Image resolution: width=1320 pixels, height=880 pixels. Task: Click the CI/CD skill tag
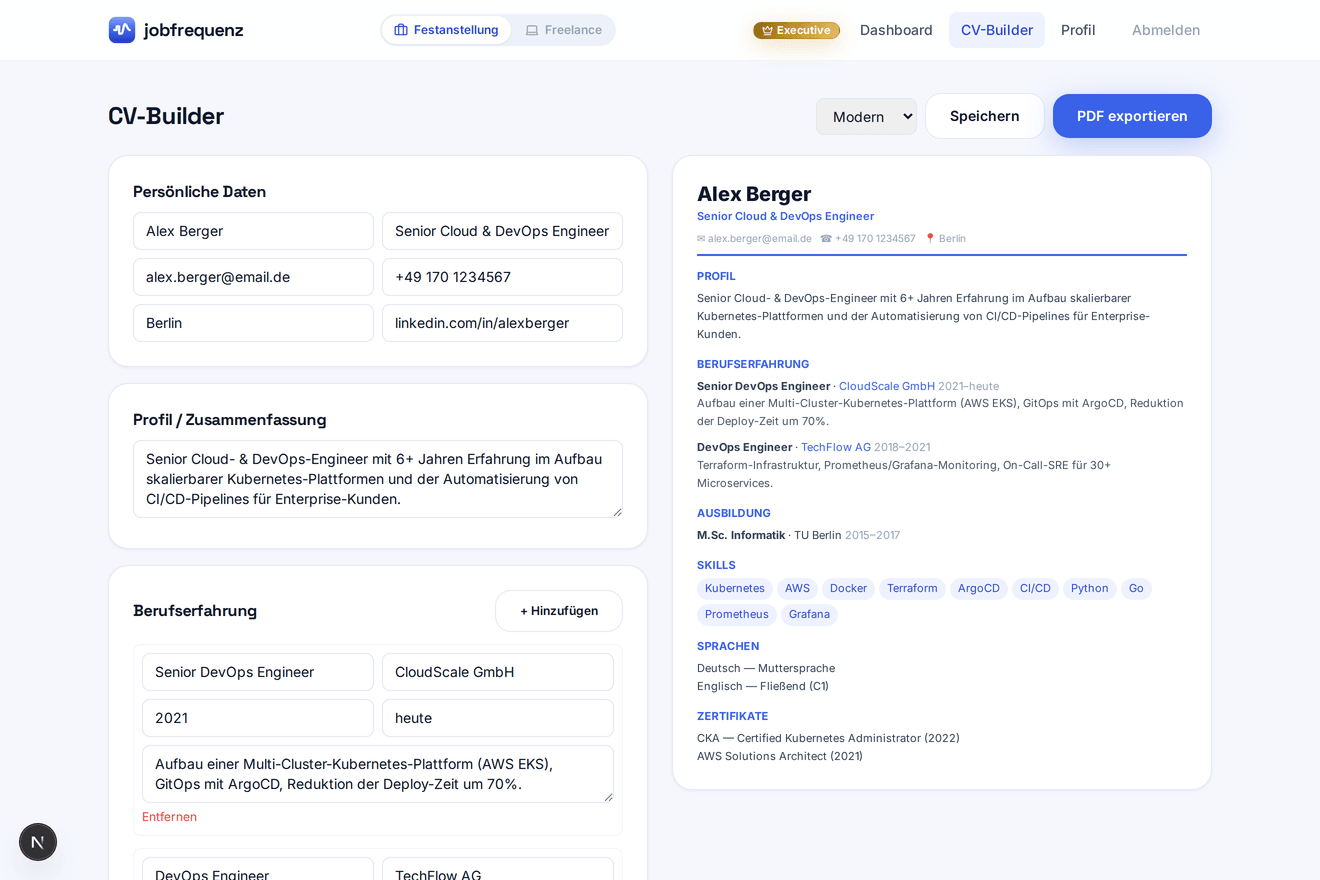point(1035,589)
